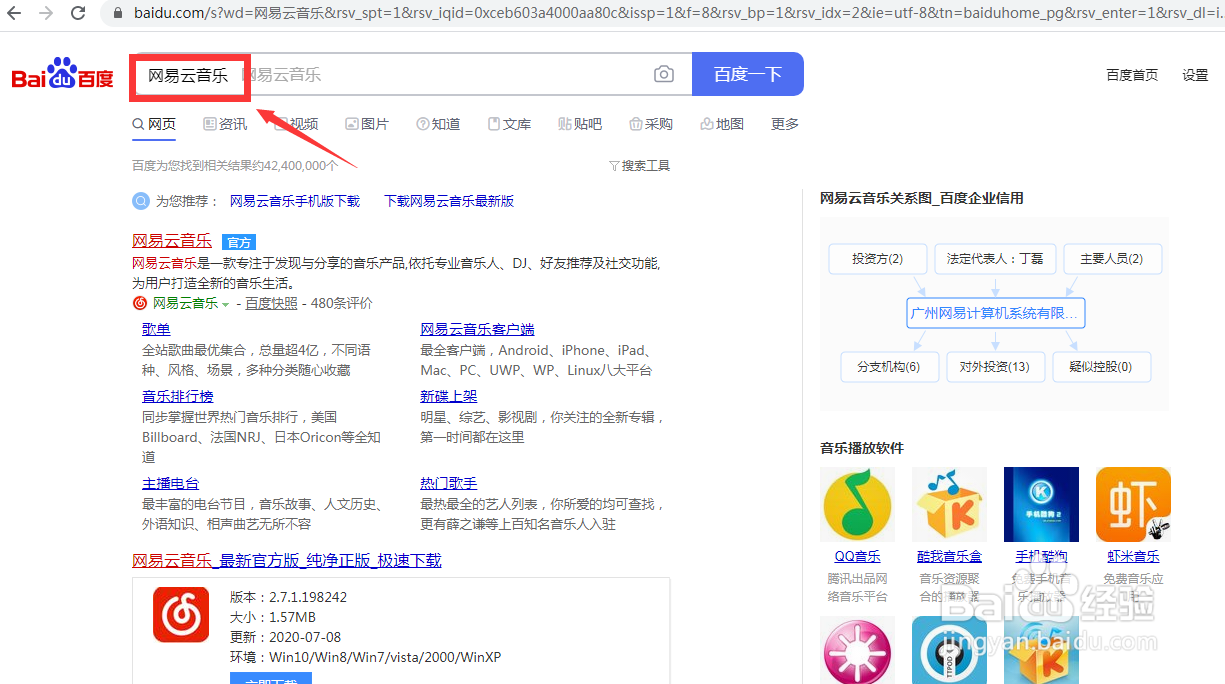Click the 广州网易计算机系统有限 node
1225x684 pixels.
point(996,313)
